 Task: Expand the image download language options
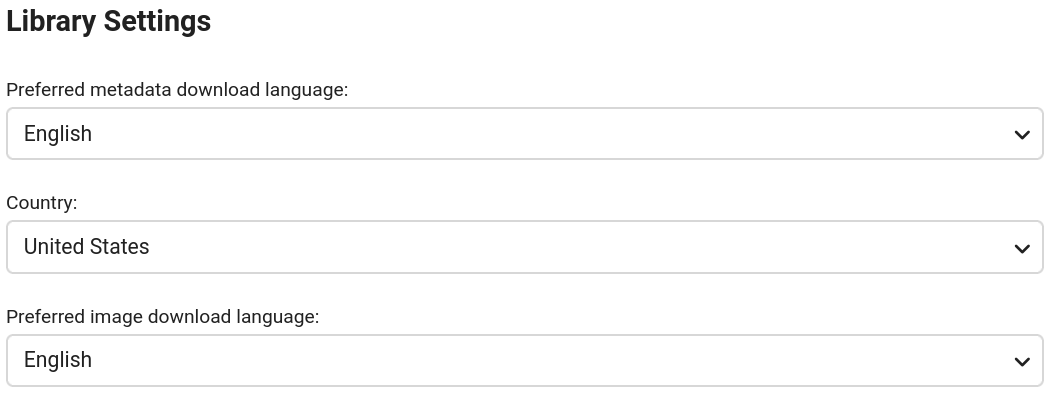point(524,360)
